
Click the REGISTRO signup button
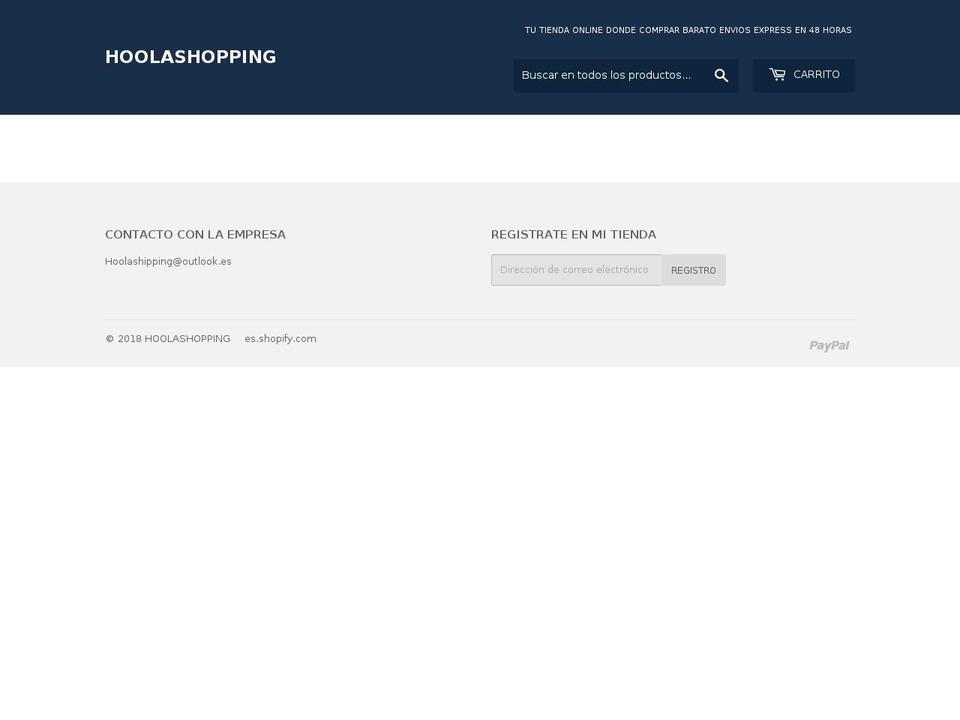click(x=694, y=270)
